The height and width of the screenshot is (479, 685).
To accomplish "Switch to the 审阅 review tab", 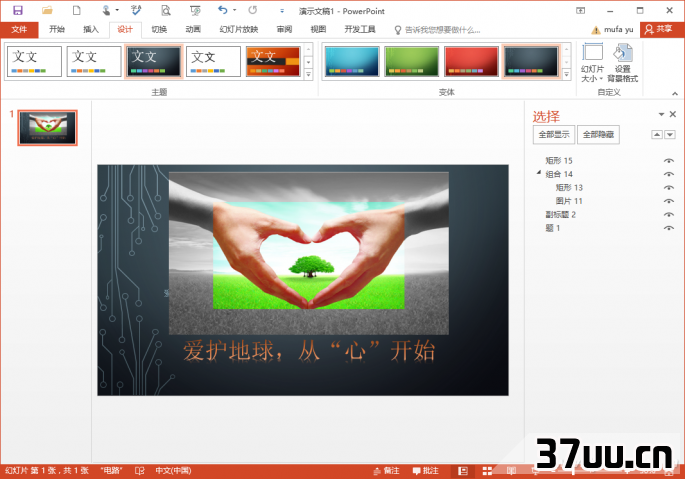I will (x=284, y=30).
